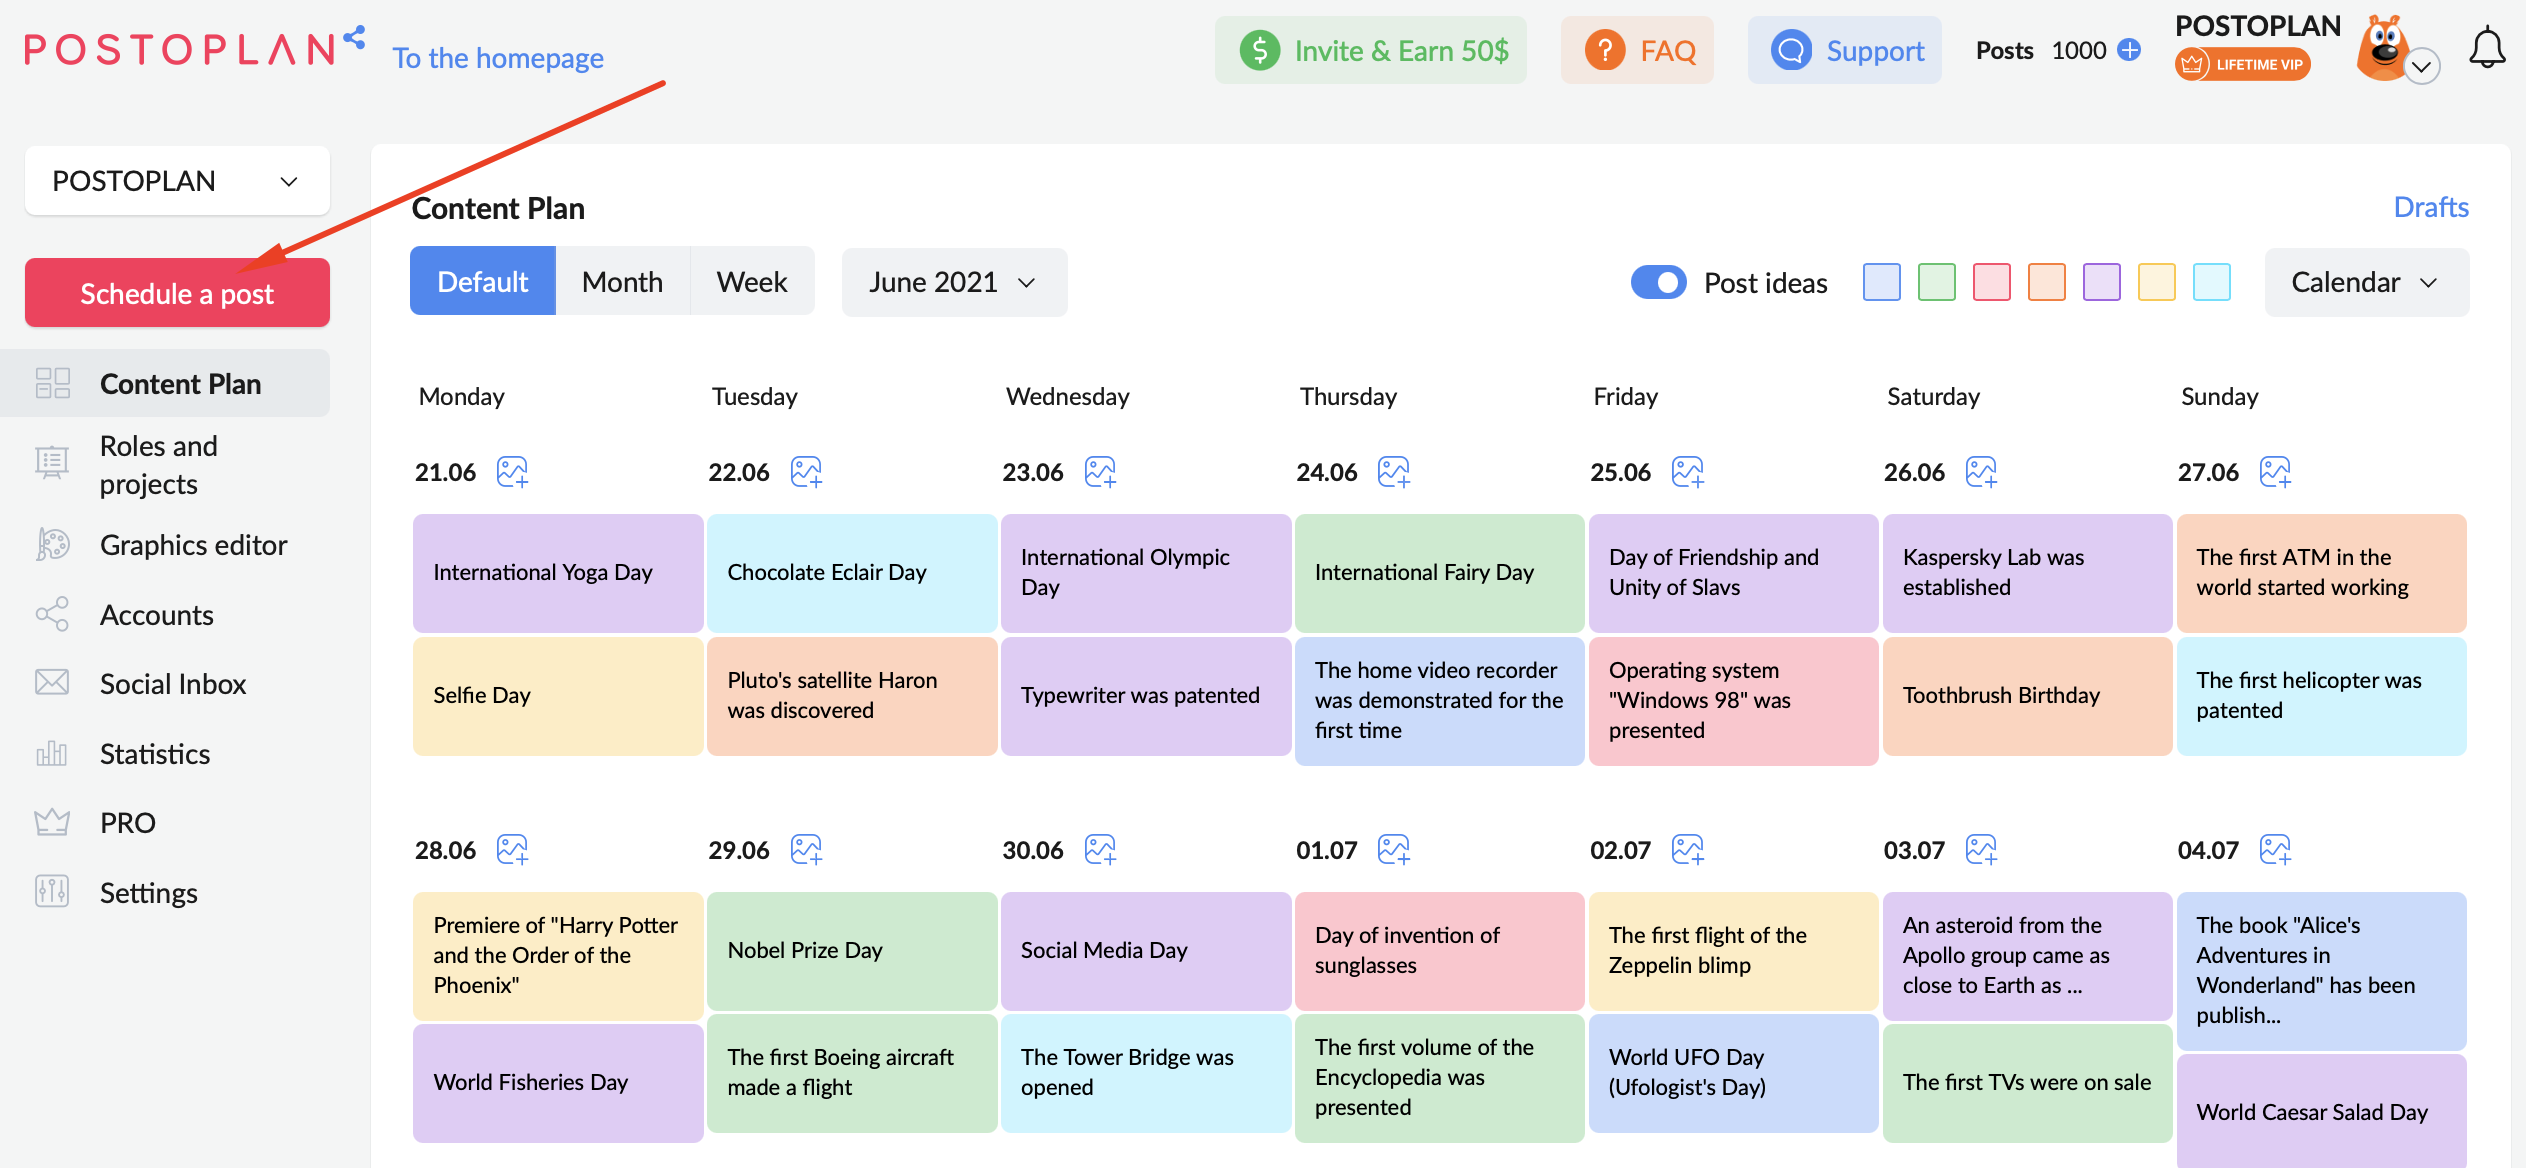Add image post for 30.06
2526x1168 pixels.
[1100, 850]
